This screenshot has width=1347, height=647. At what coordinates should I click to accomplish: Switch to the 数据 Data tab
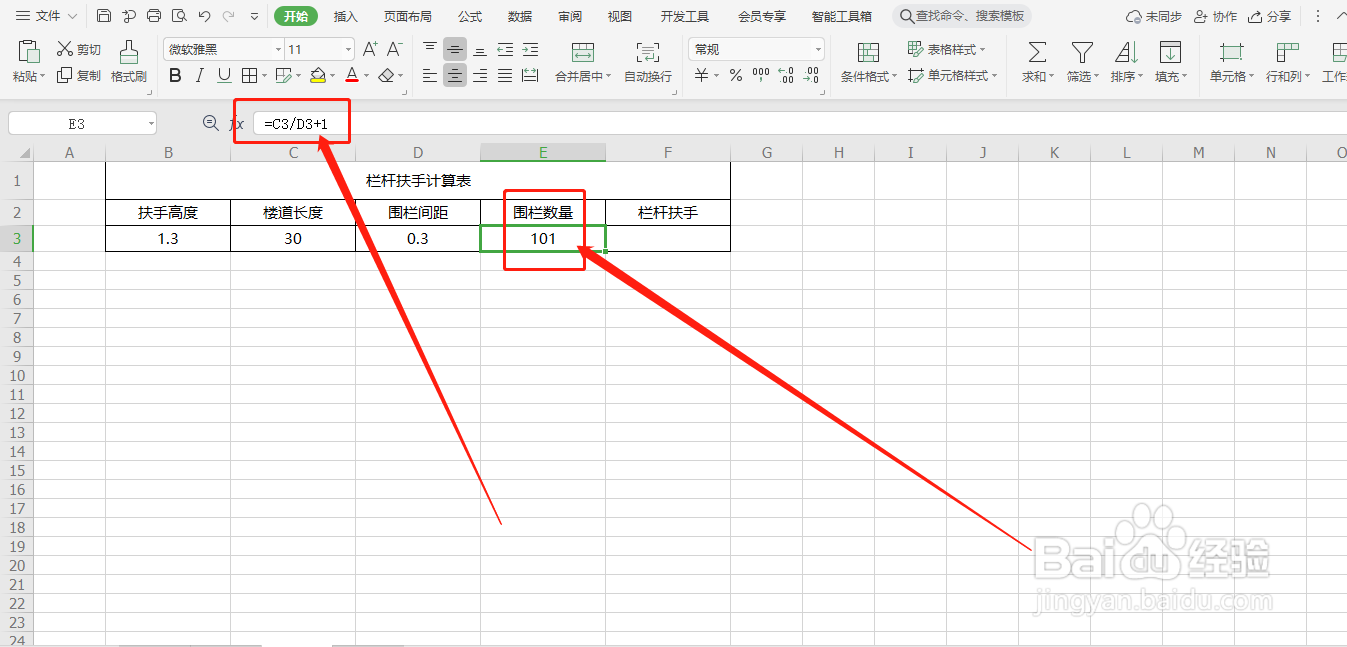tap(520, 16)
